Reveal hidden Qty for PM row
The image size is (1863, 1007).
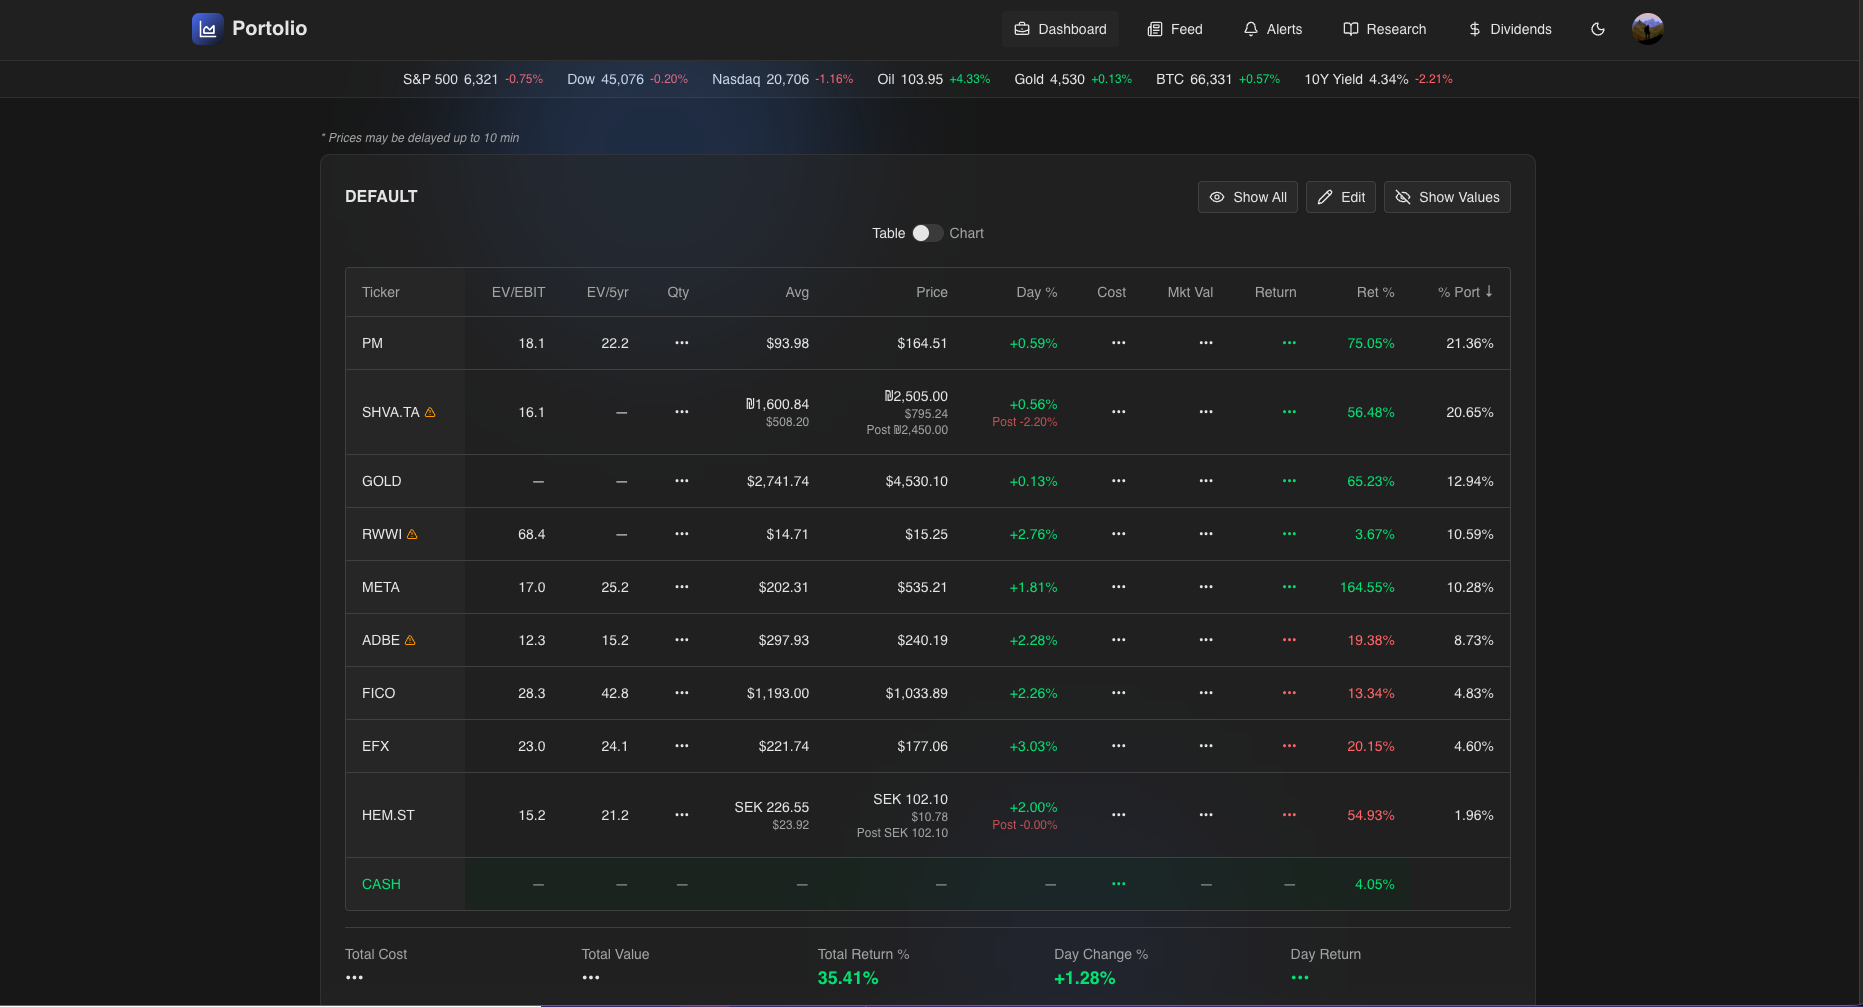[x=682, y=343]
